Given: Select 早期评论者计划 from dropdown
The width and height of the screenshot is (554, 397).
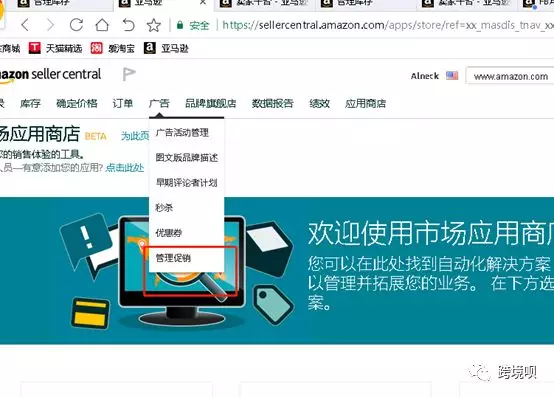Looking at the screenshot, I should (187, 183).
